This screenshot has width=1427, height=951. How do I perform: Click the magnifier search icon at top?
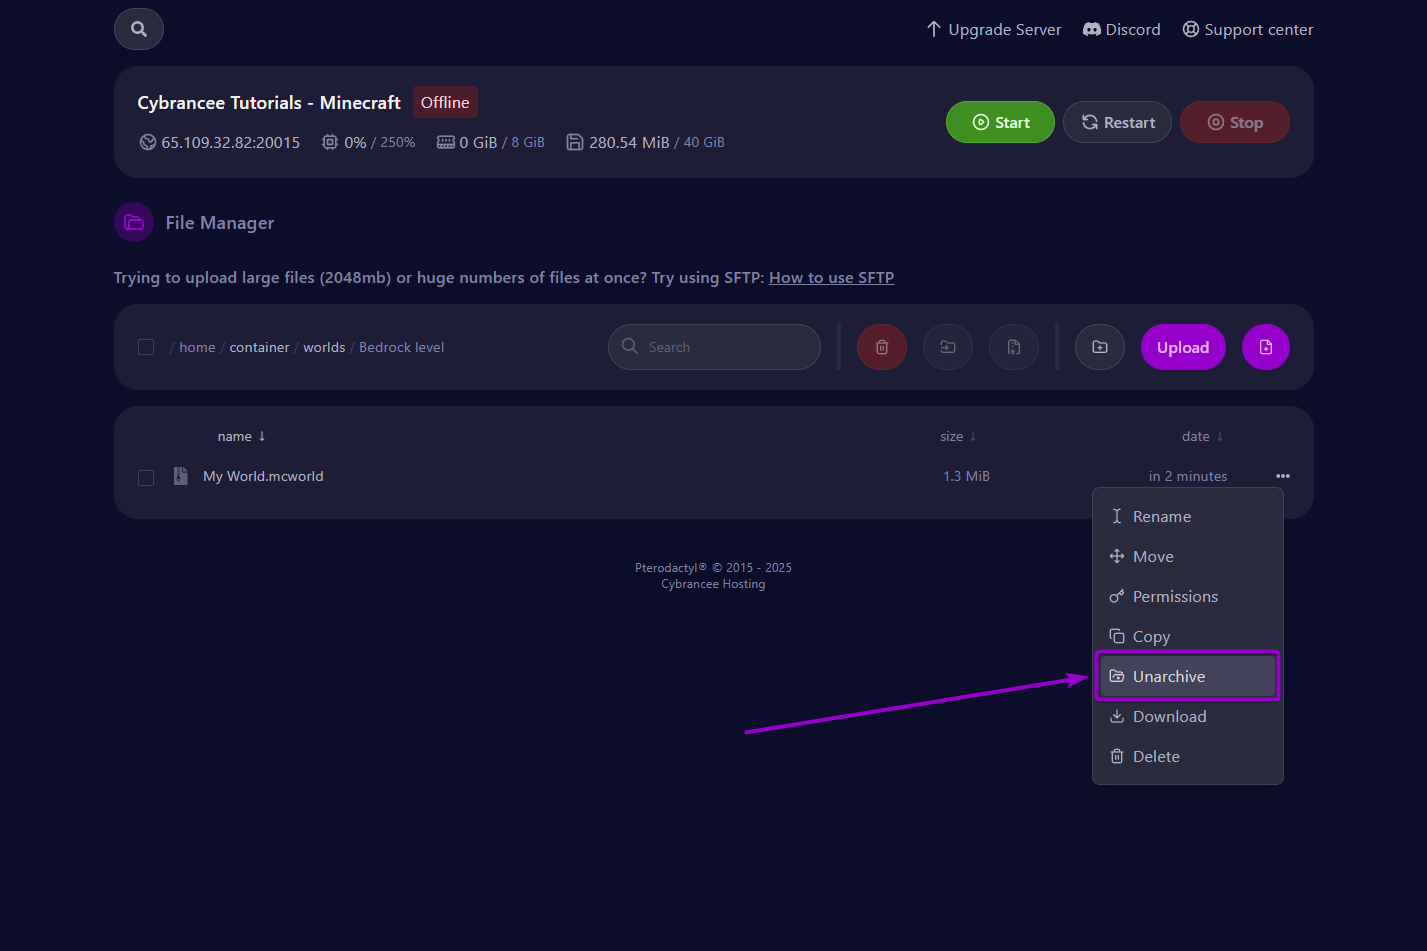(x=139, y=29)
